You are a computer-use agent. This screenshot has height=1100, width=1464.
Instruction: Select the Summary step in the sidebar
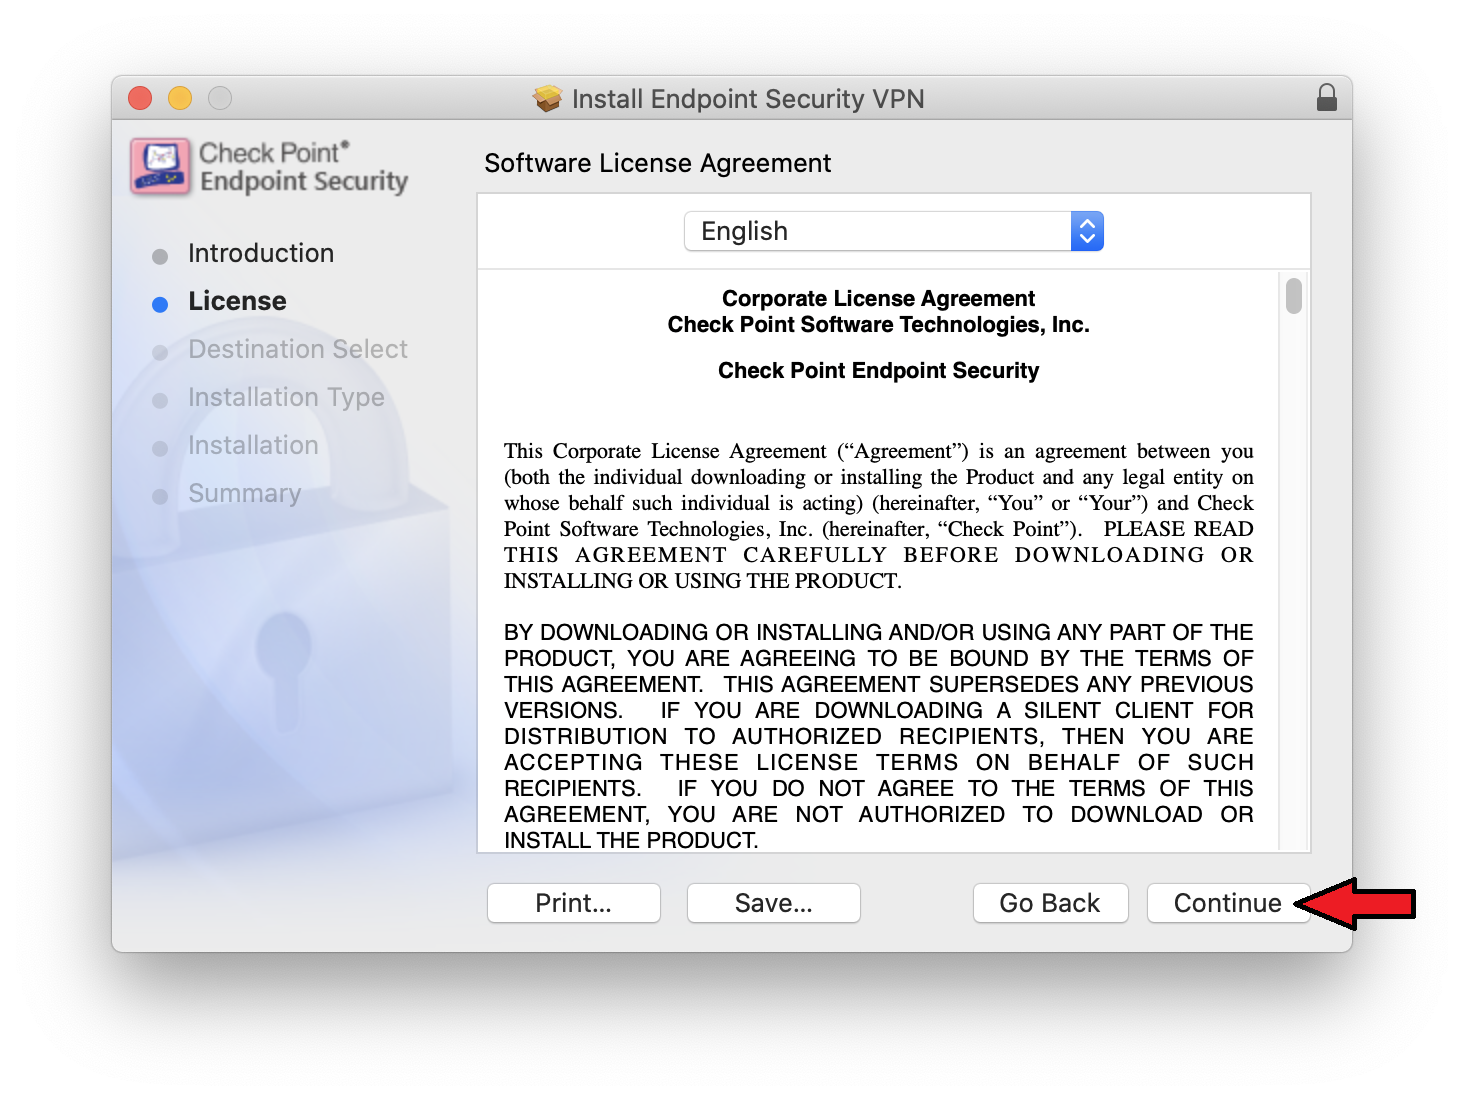pyautogui.click(x=244, y=493)
